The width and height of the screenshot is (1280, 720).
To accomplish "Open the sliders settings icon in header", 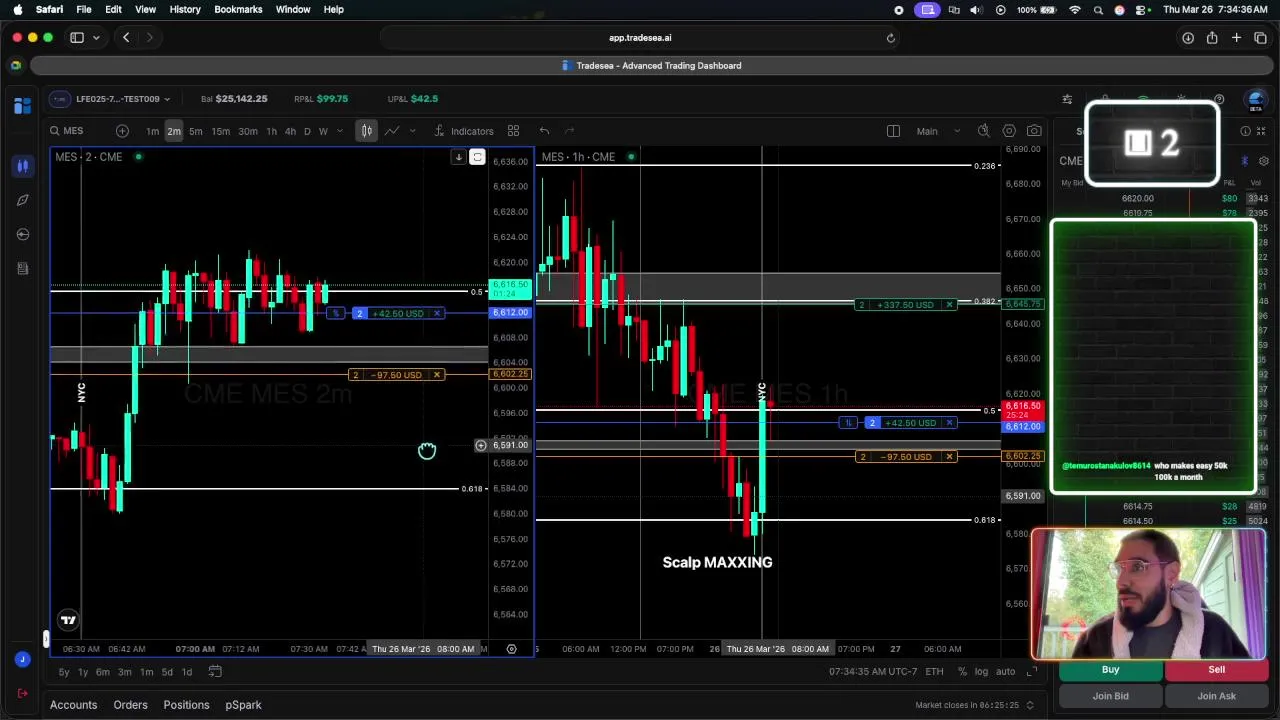I will pyautogui.click(x=1068, y=99).
